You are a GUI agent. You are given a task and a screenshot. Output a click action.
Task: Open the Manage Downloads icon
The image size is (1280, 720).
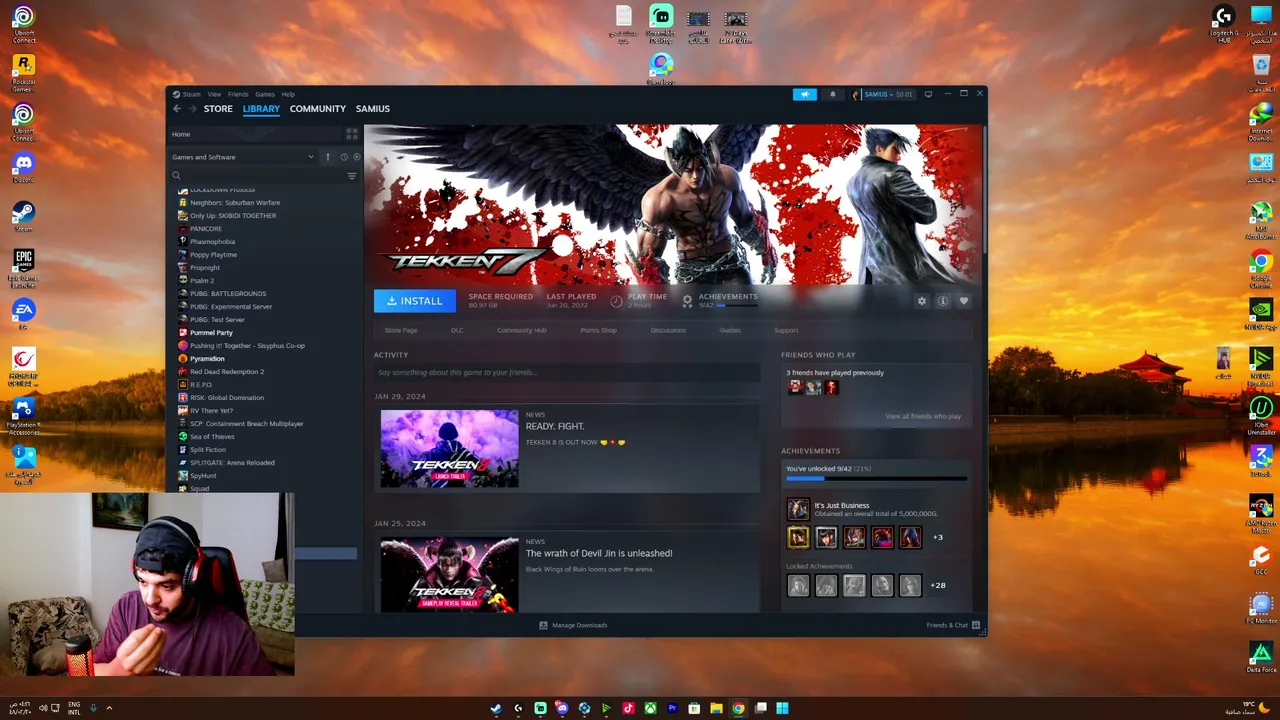543,625
